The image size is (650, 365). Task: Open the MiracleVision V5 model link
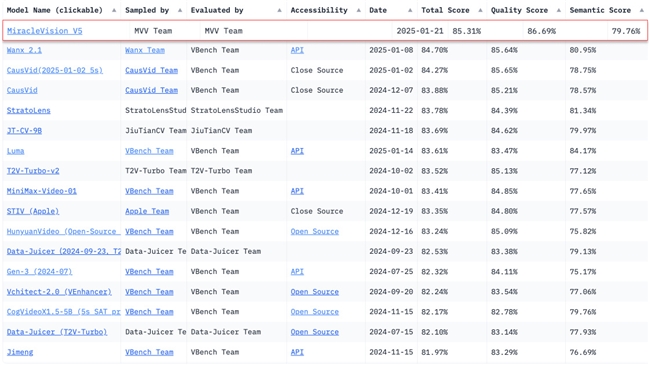coord(44,31)
